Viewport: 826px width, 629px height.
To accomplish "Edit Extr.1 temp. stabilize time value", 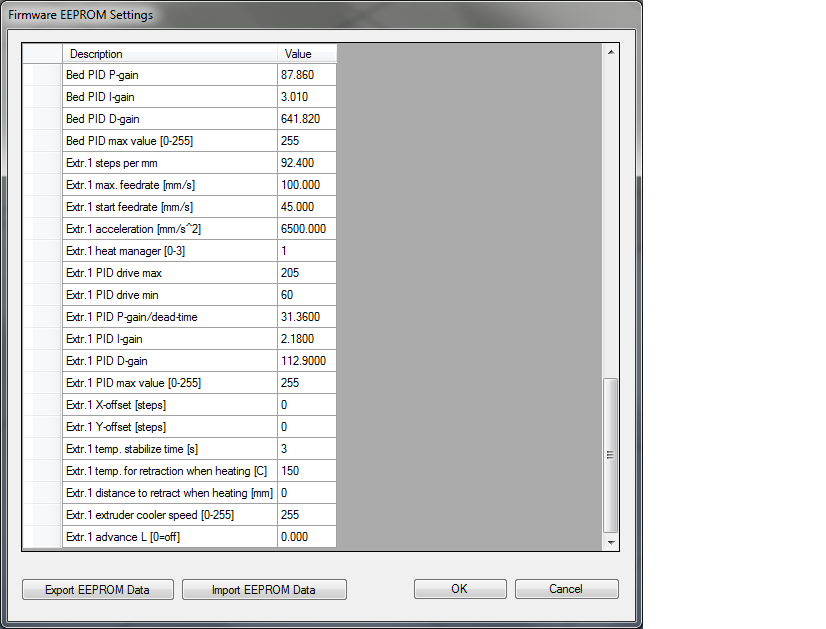I will tap(307, 449).
